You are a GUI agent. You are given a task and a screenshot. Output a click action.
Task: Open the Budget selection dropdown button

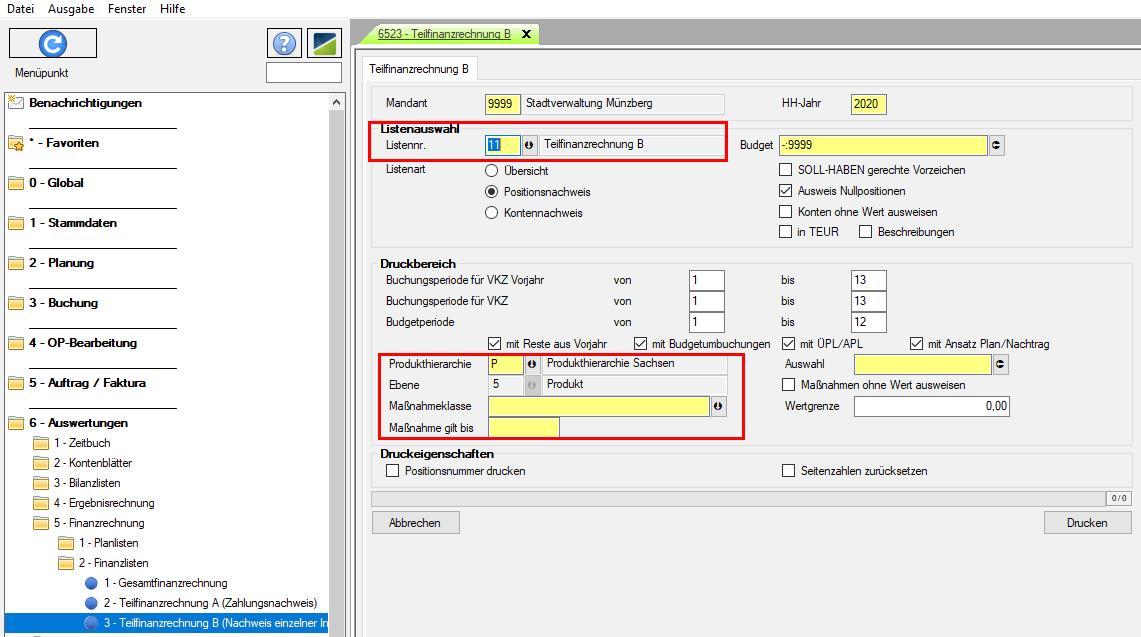coord(996,145)
